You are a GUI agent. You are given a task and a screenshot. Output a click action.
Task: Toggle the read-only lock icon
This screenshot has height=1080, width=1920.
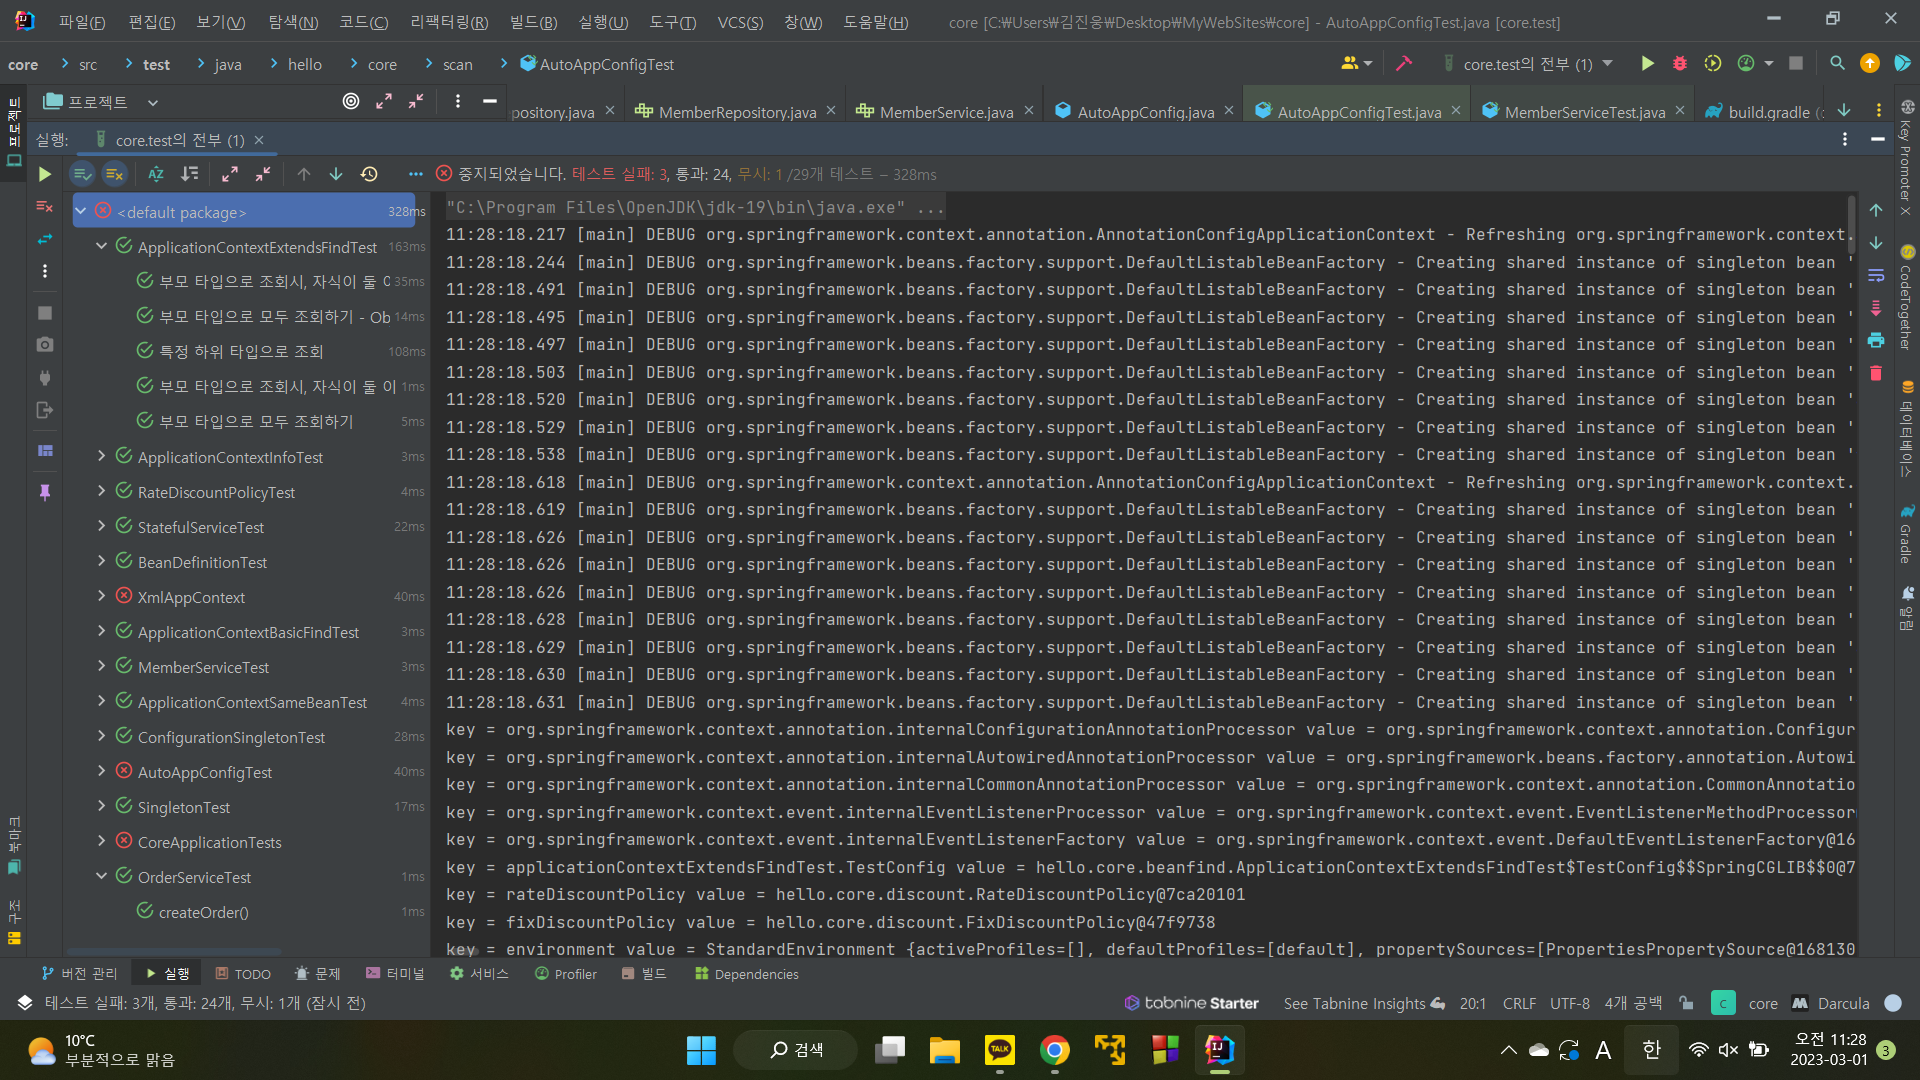[1686, 1003]
